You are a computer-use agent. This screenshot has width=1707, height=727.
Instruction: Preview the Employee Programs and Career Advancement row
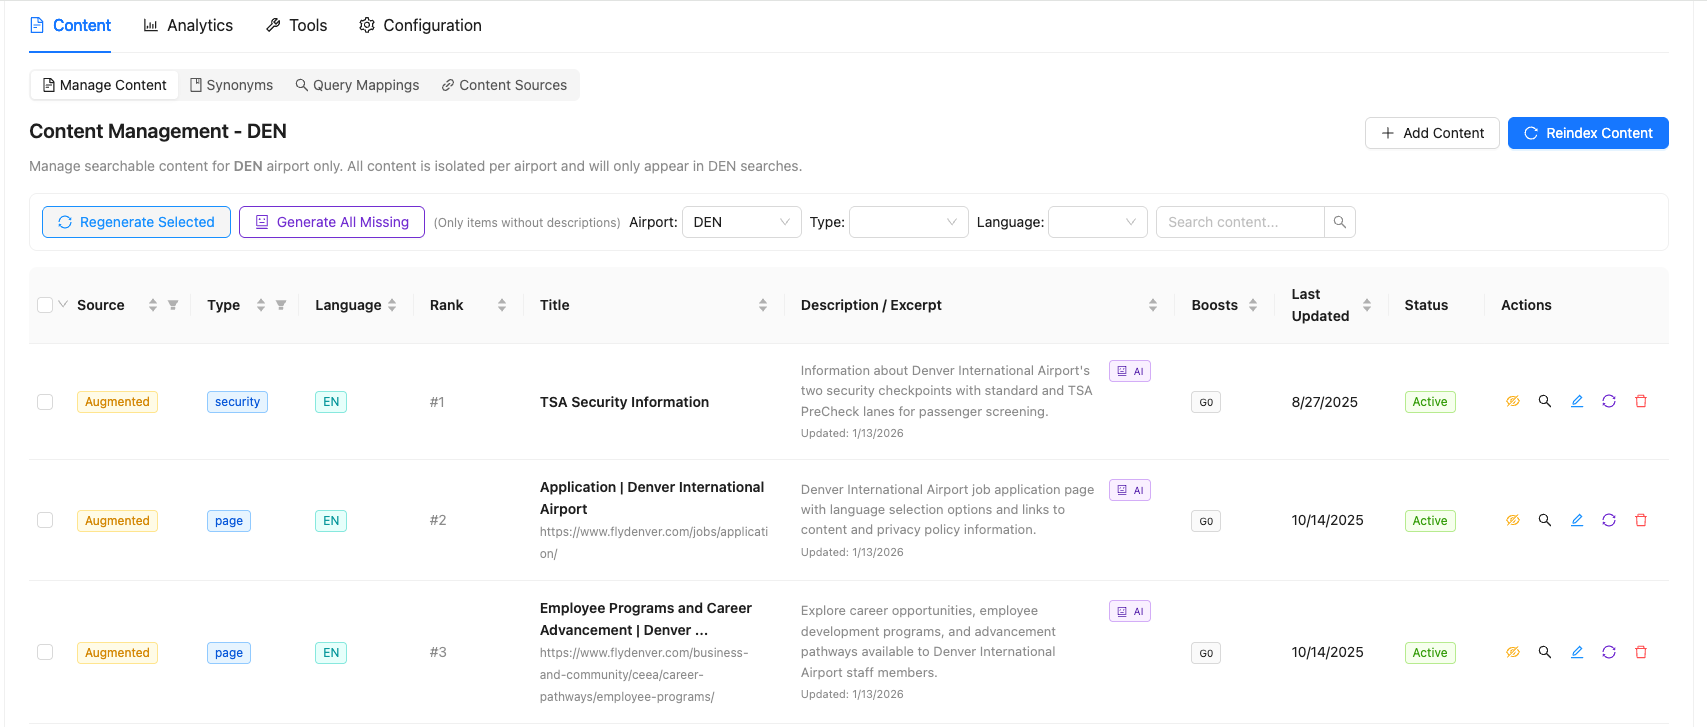tap(1544, 652)
